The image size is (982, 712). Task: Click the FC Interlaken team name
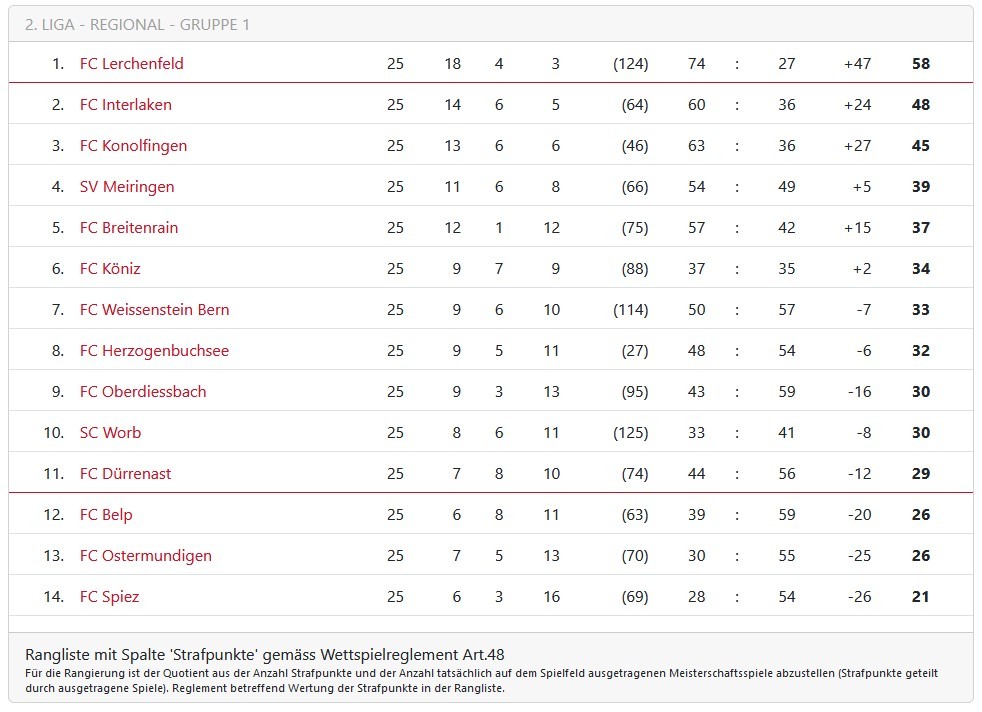tap(125, 104)
